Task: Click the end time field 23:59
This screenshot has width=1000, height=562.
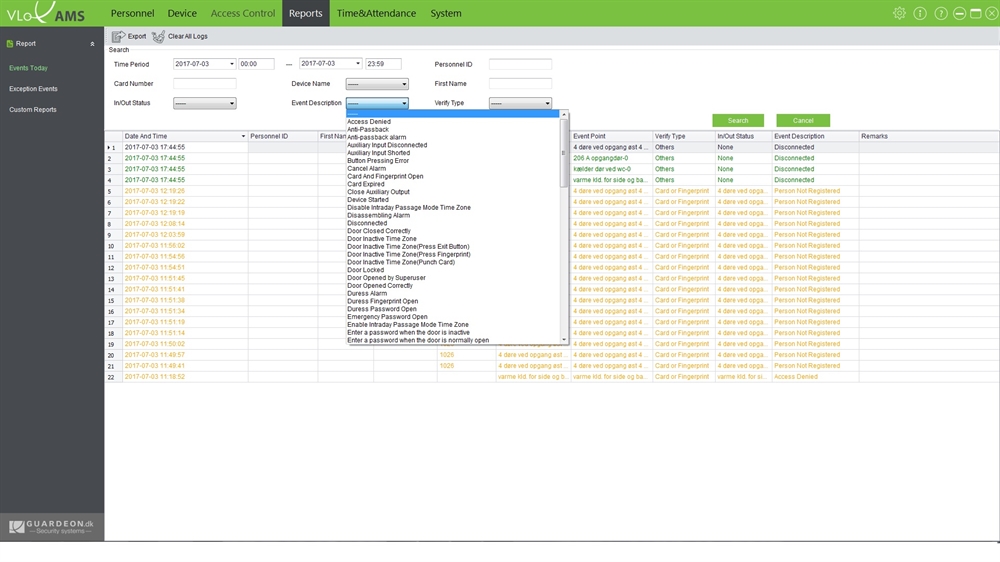Action: tap(383, 64)
